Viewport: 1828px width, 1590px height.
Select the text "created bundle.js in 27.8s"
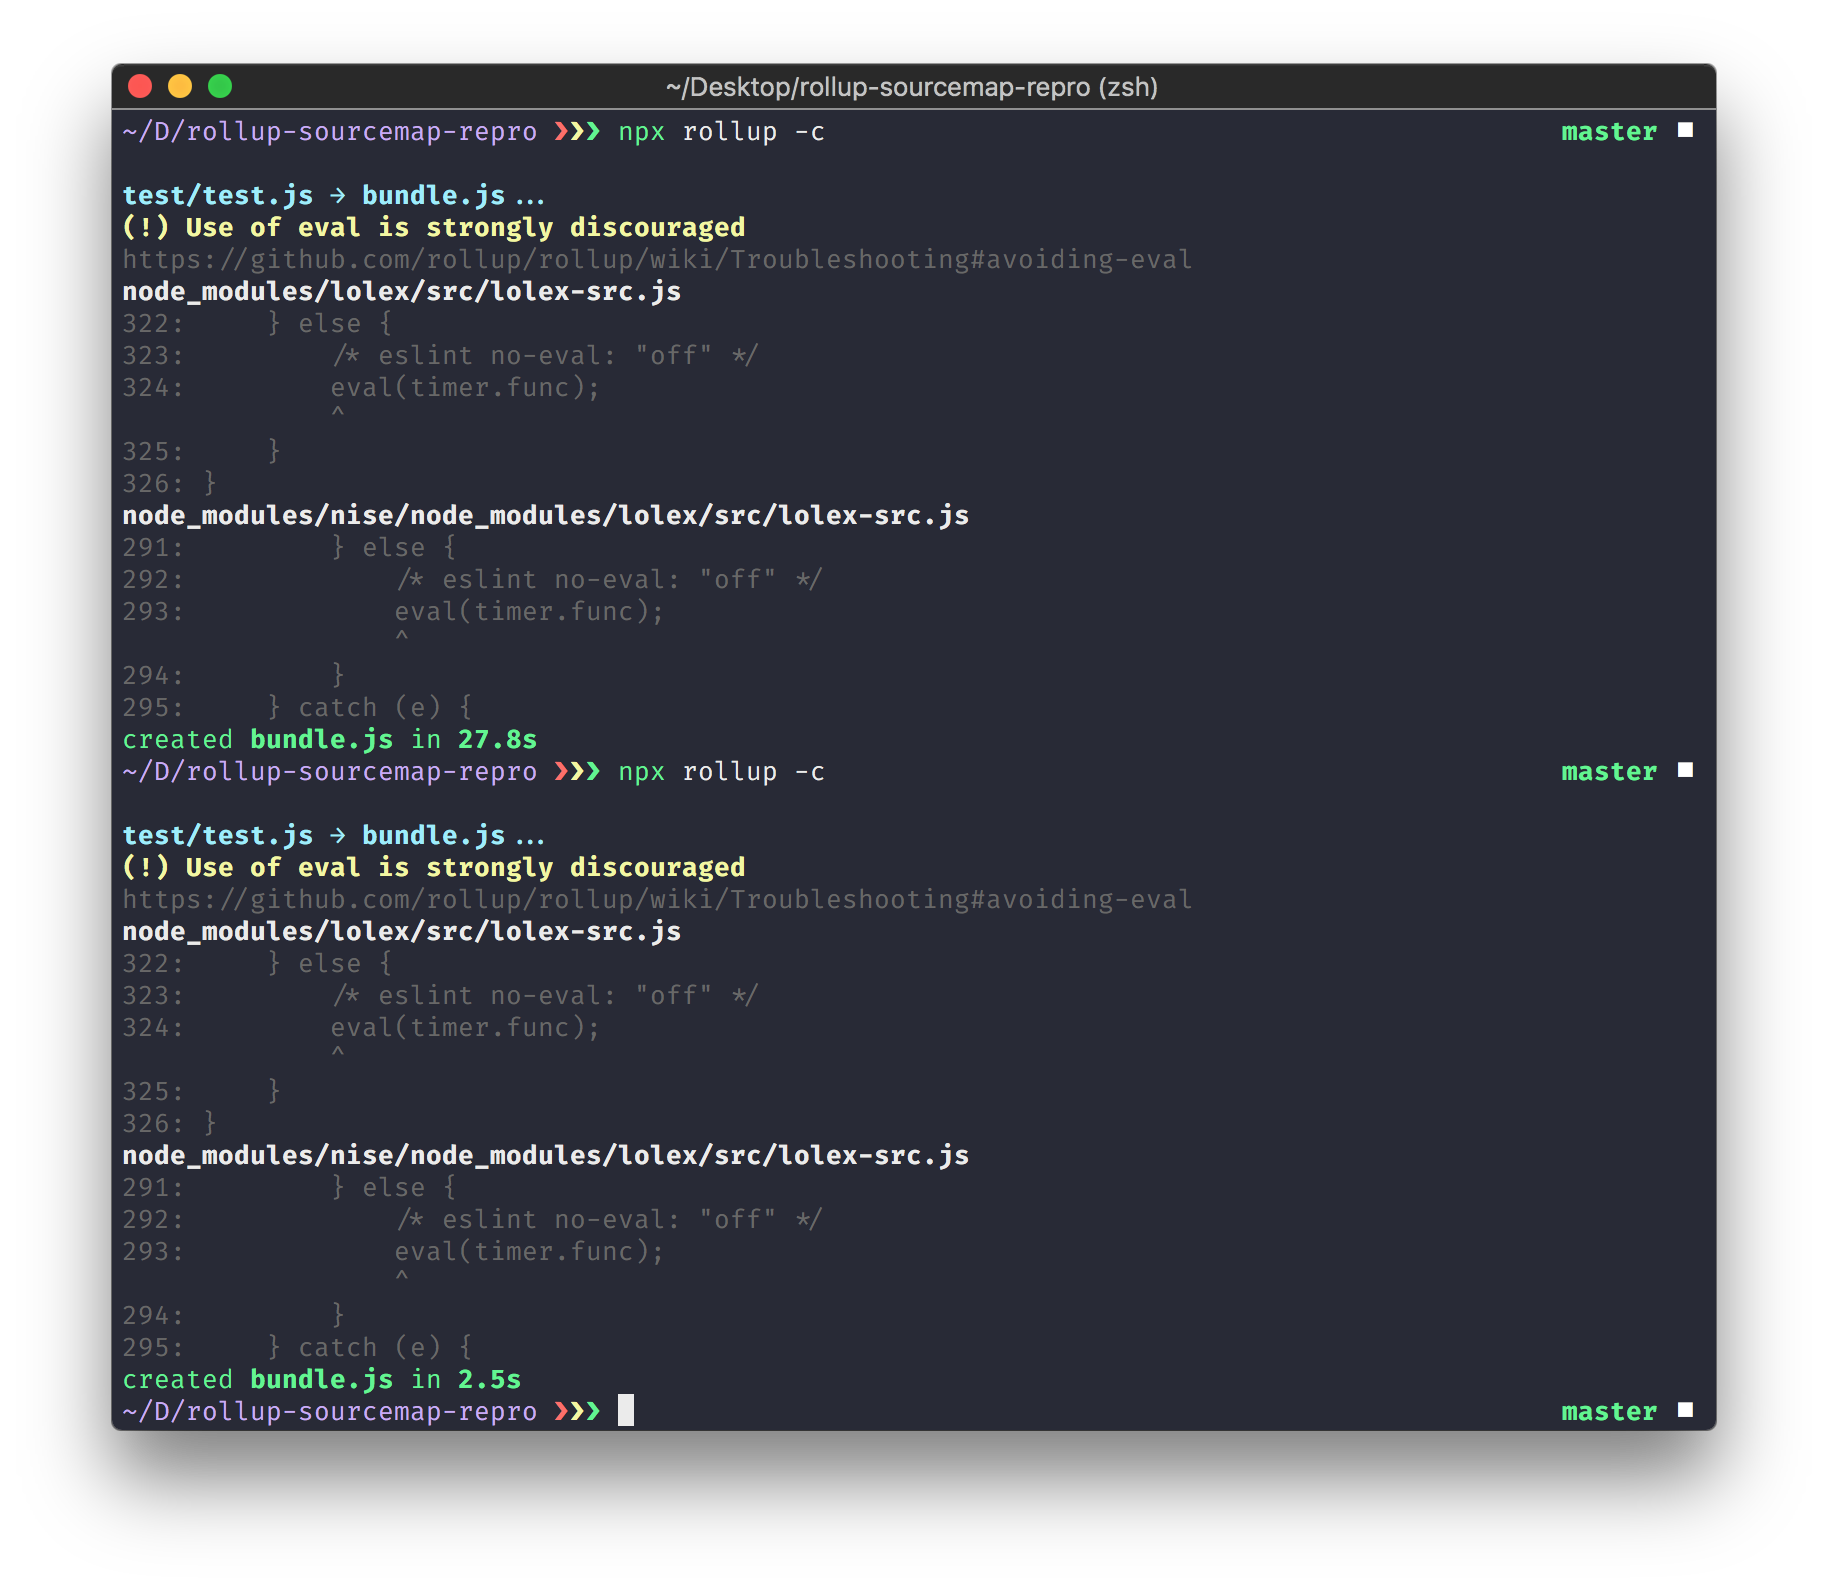click(330, 739)
